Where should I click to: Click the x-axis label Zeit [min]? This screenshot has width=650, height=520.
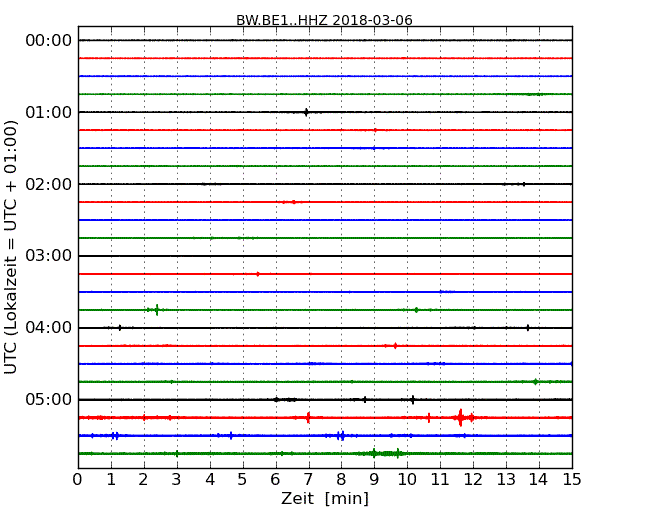tap(325, 498)
